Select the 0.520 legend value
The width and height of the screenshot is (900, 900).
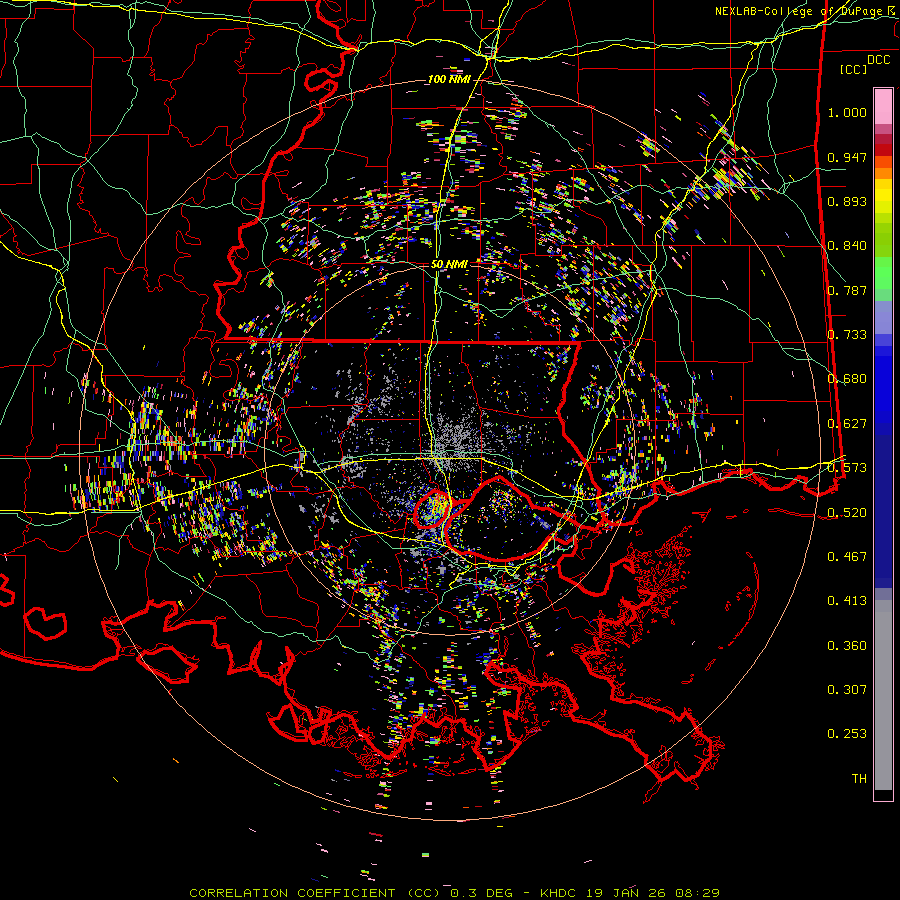click(847, 513)
